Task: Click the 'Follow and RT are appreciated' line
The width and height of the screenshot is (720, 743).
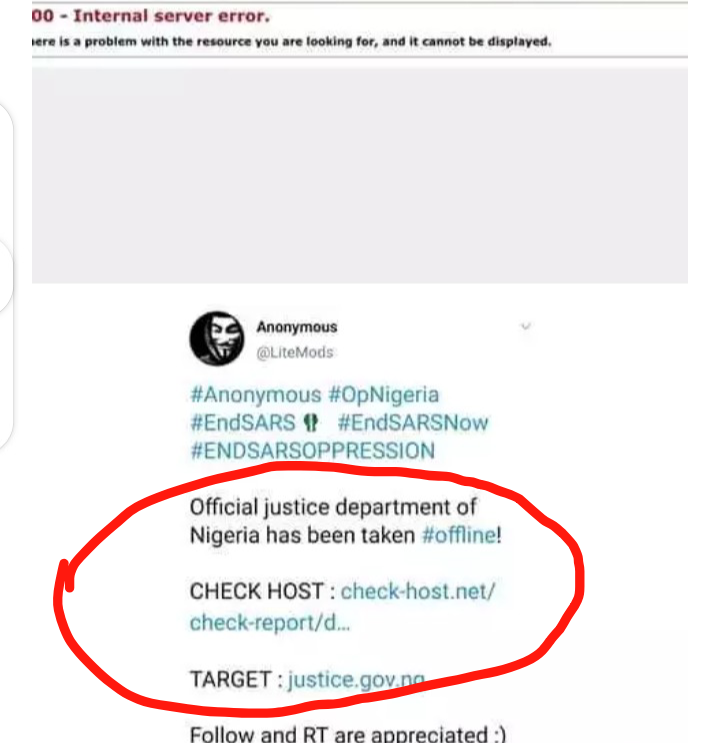Action: 348,734
